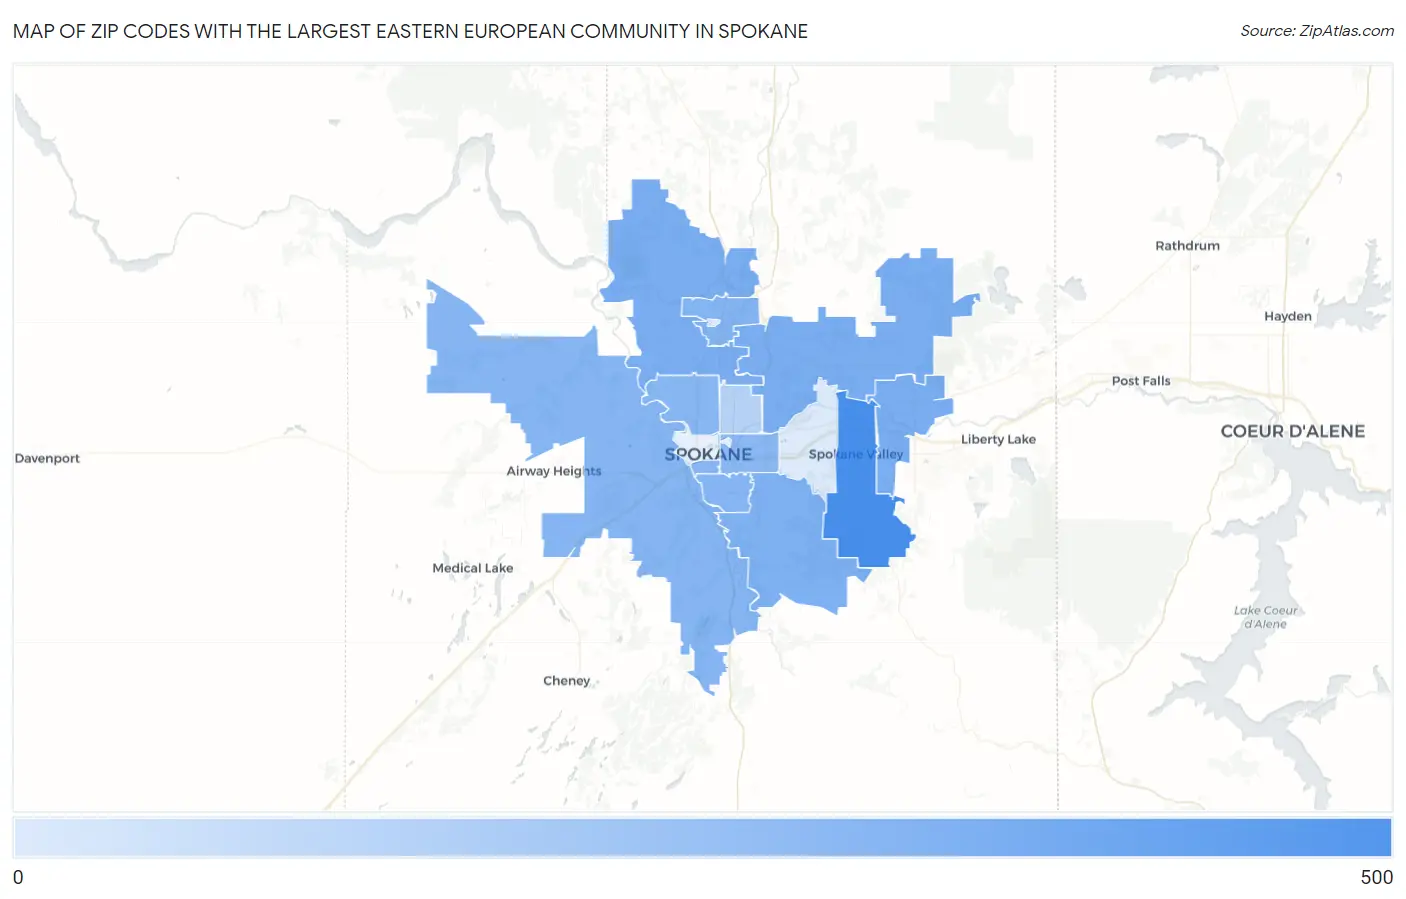
Task: Click the Medical Lake map label
Action: pyautogui.click(x=472, y=568)
